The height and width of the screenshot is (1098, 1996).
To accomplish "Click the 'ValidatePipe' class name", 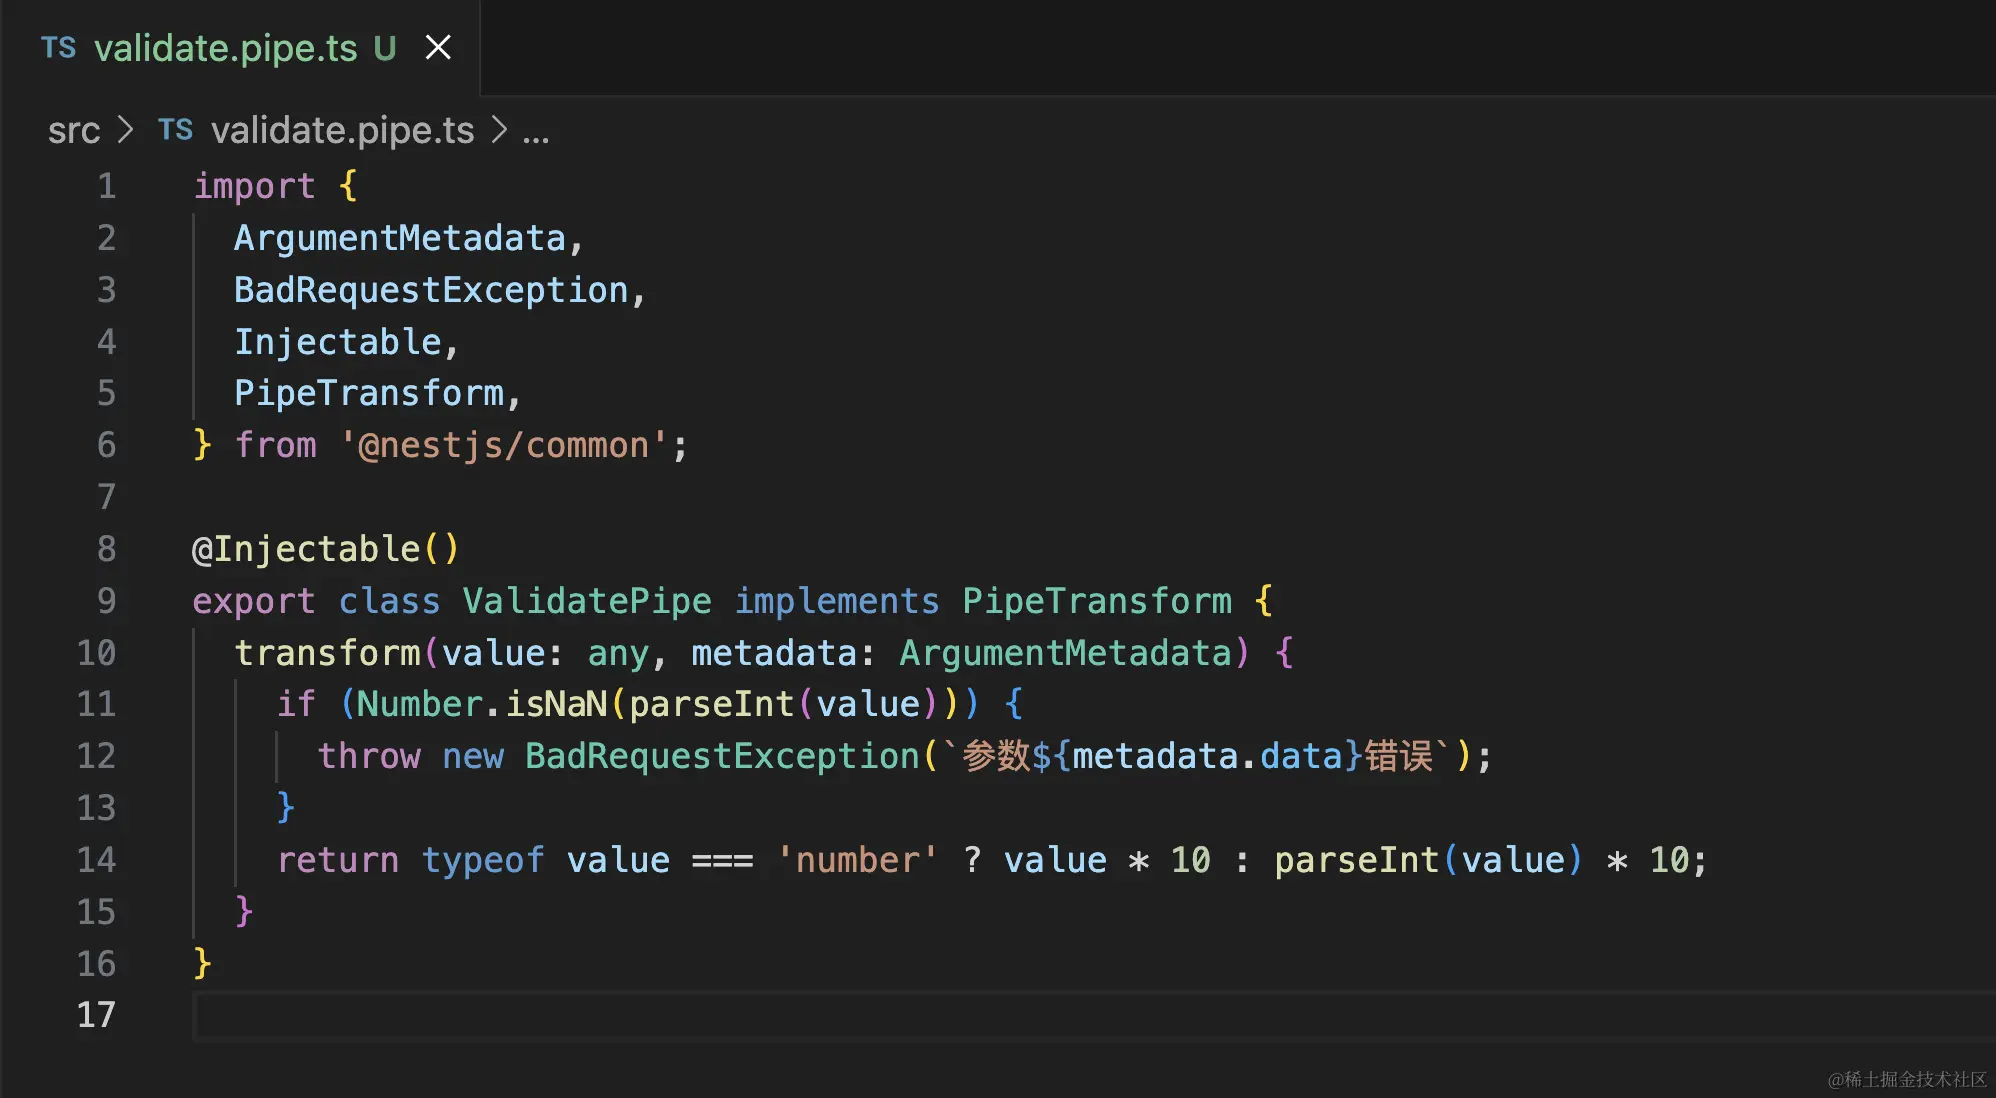I will 587,601.
